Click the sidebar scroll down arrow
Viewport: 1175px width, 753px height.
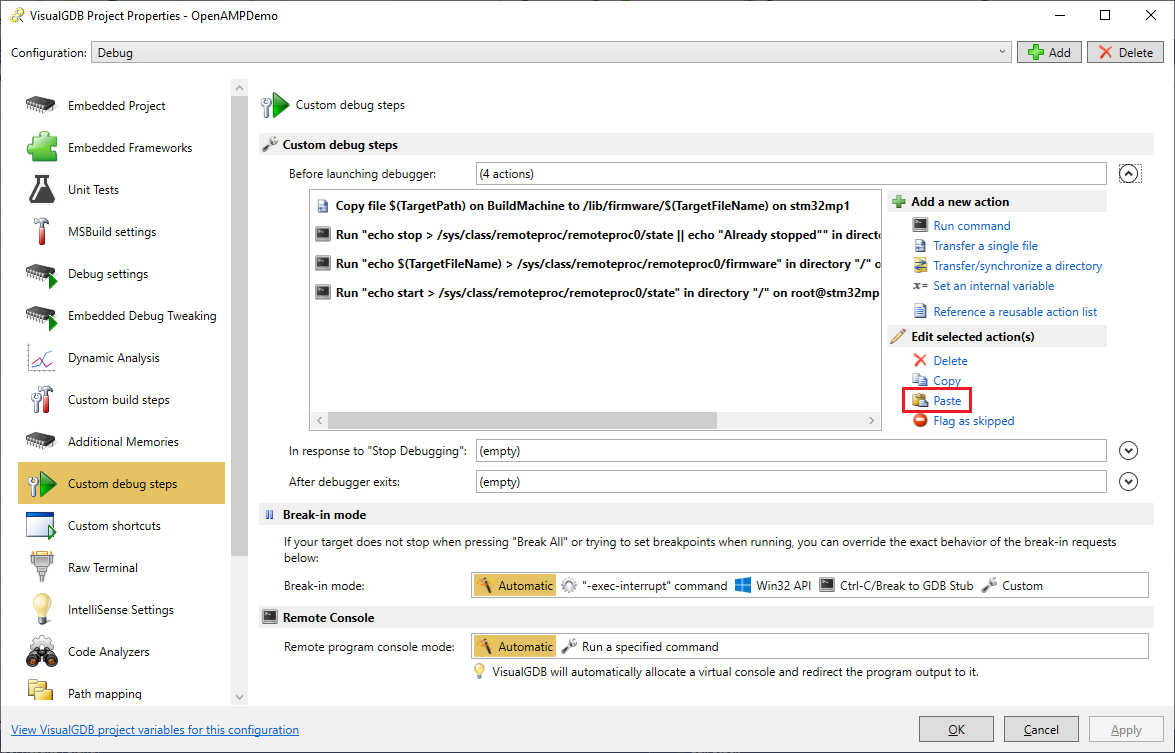tap(239, 697)
